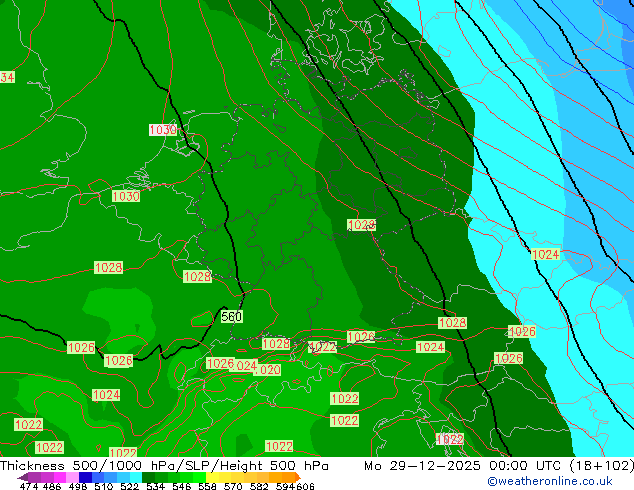634x490 pixels.
Task: Select the cyan swatch left of the greens
Action: (x=136, y=477)
